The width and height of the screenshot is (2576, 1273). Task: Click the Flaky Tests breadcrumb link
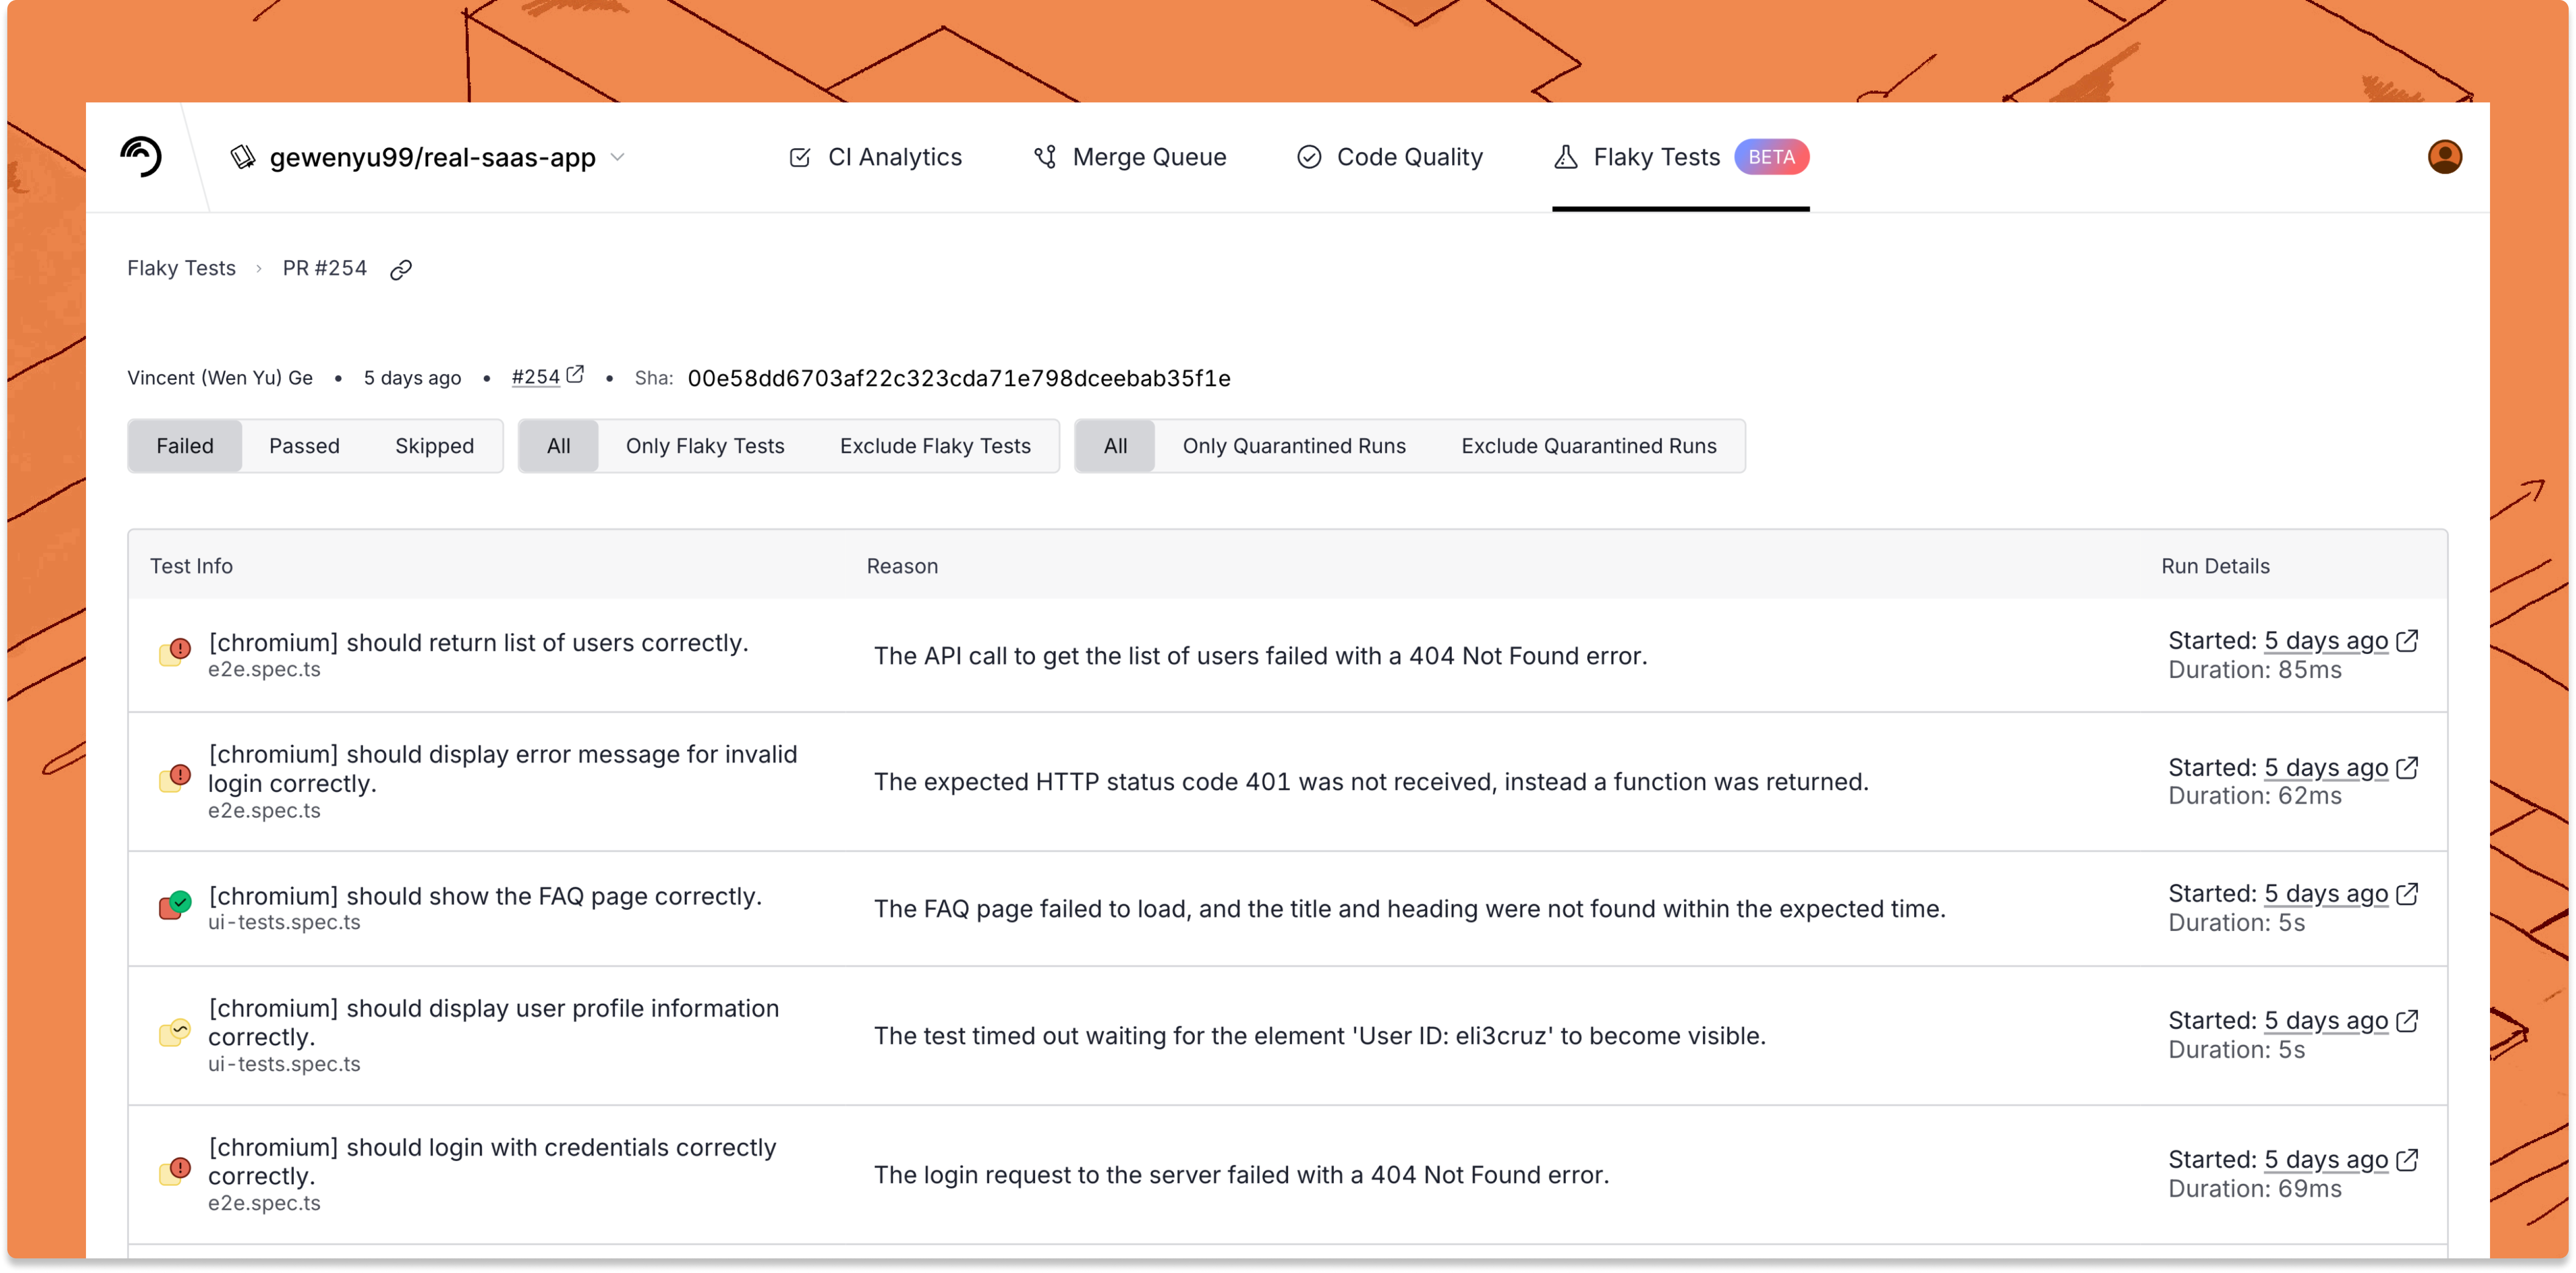(x=181, y=269)
